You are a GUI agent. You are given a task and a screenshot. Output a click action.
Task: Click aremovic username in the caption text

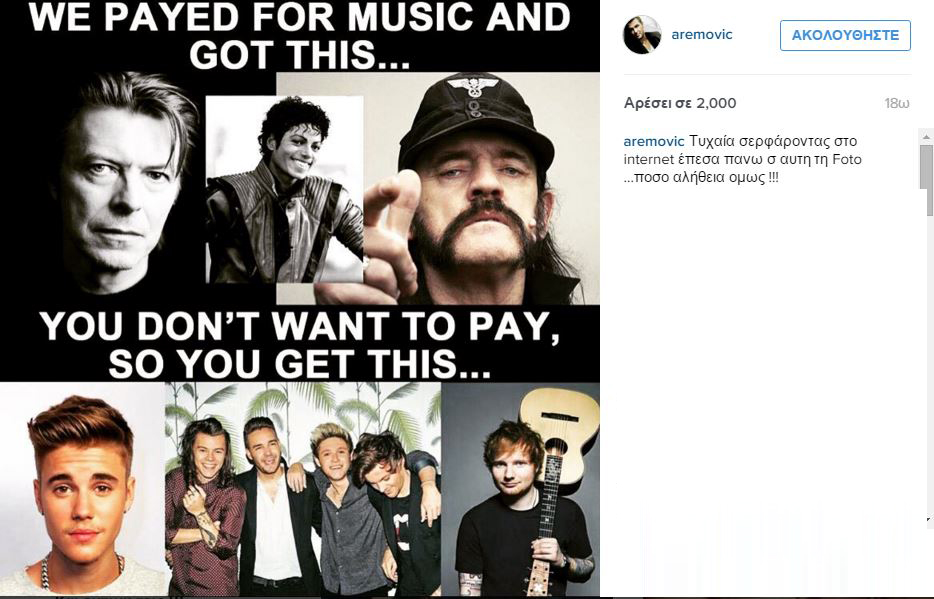tap(653, 142)
